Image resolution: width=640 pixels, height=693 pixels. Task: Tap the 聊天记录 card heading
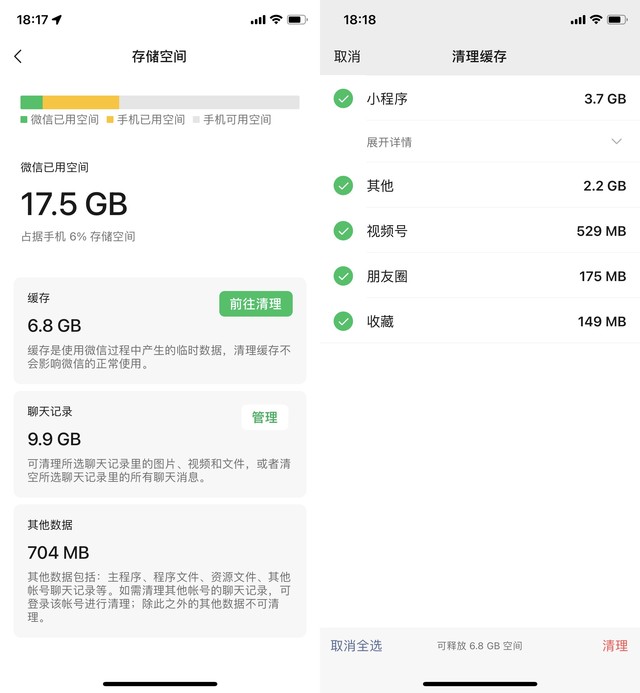coord(50,411)
